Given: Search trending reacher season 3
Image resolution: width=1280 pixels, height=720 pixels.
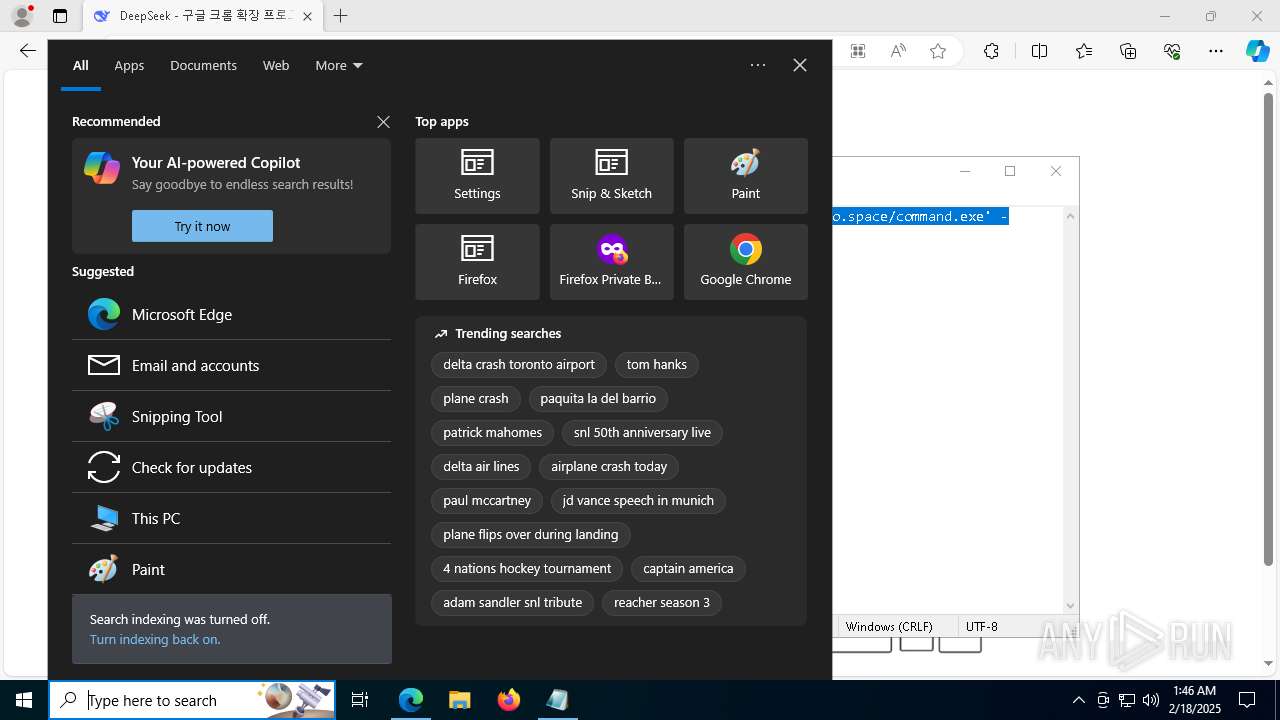Looking at the screenshot, I should (x=662, y=603).
